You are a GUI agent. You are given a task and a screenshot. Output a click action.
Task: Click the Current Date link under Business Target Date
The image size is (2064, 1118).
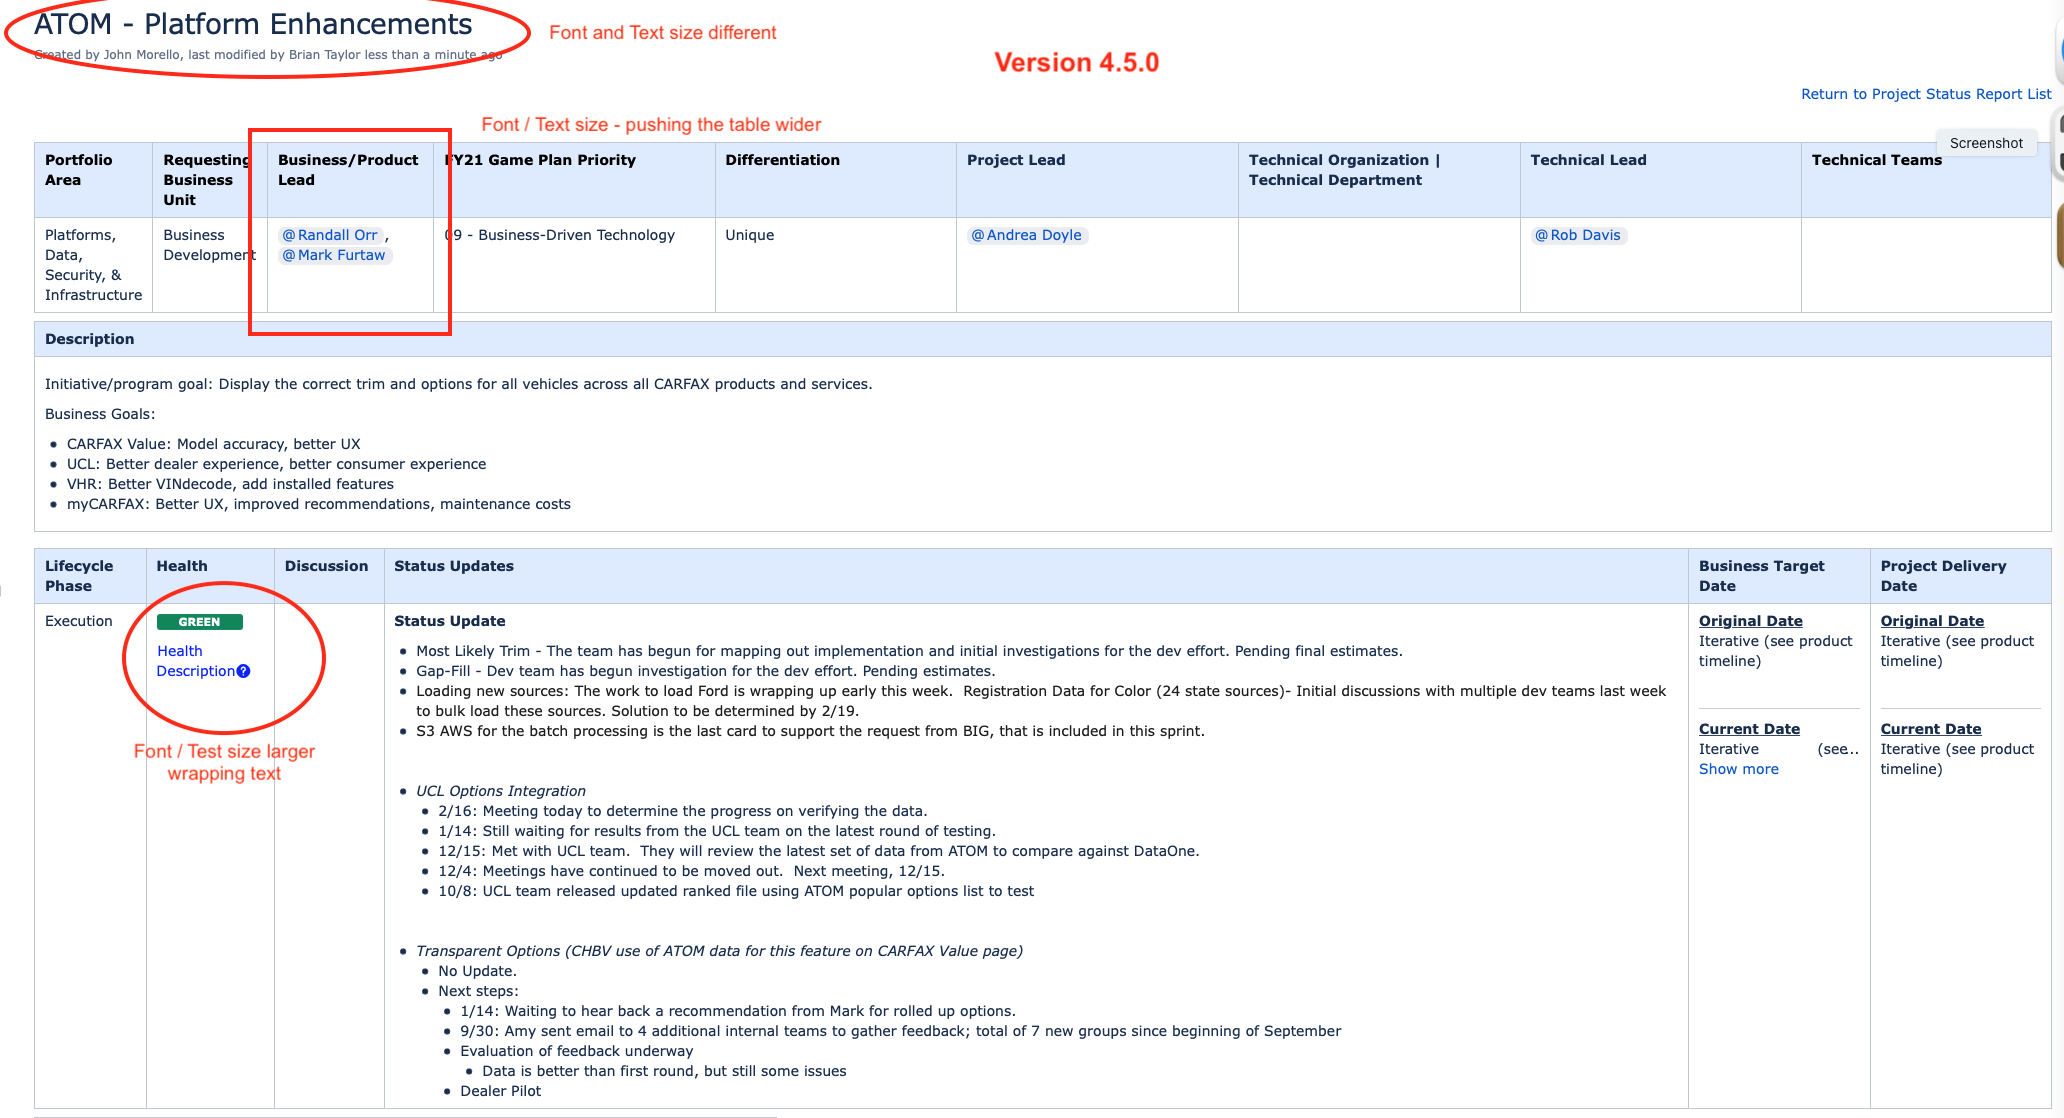click(x=1748, y=728)
